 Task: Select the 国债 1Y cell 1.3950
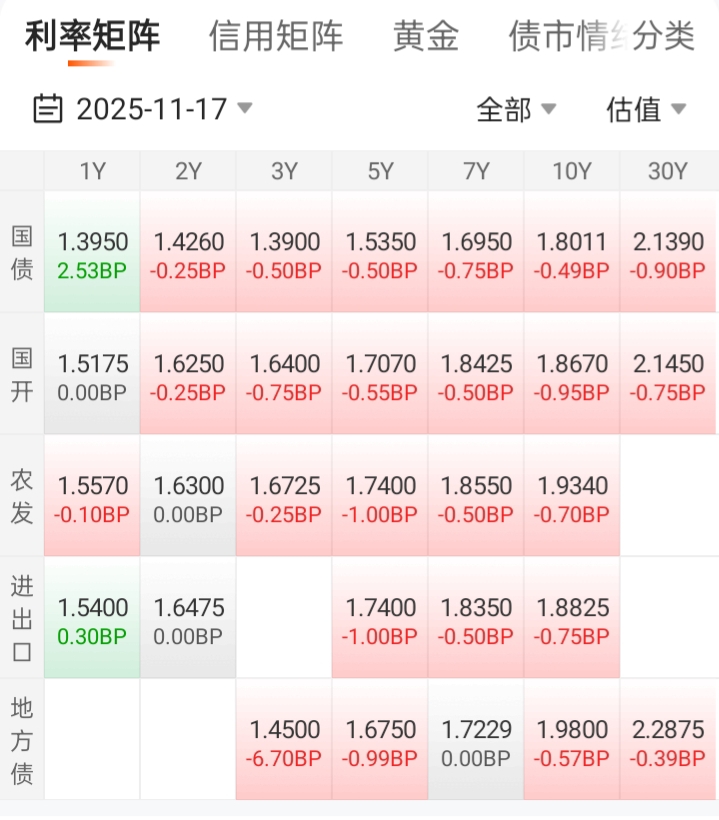[x=92, y=253]
